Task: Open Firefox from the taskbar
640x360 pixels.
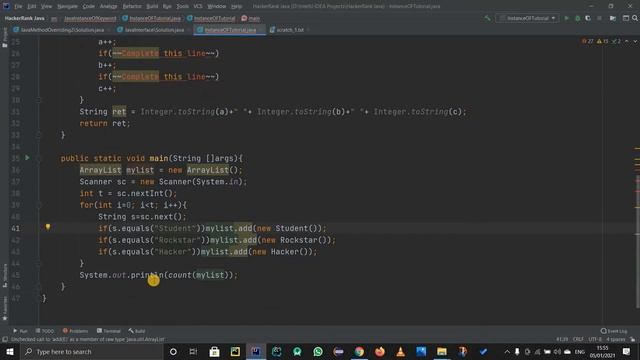Action: click(x=380, y=351)
